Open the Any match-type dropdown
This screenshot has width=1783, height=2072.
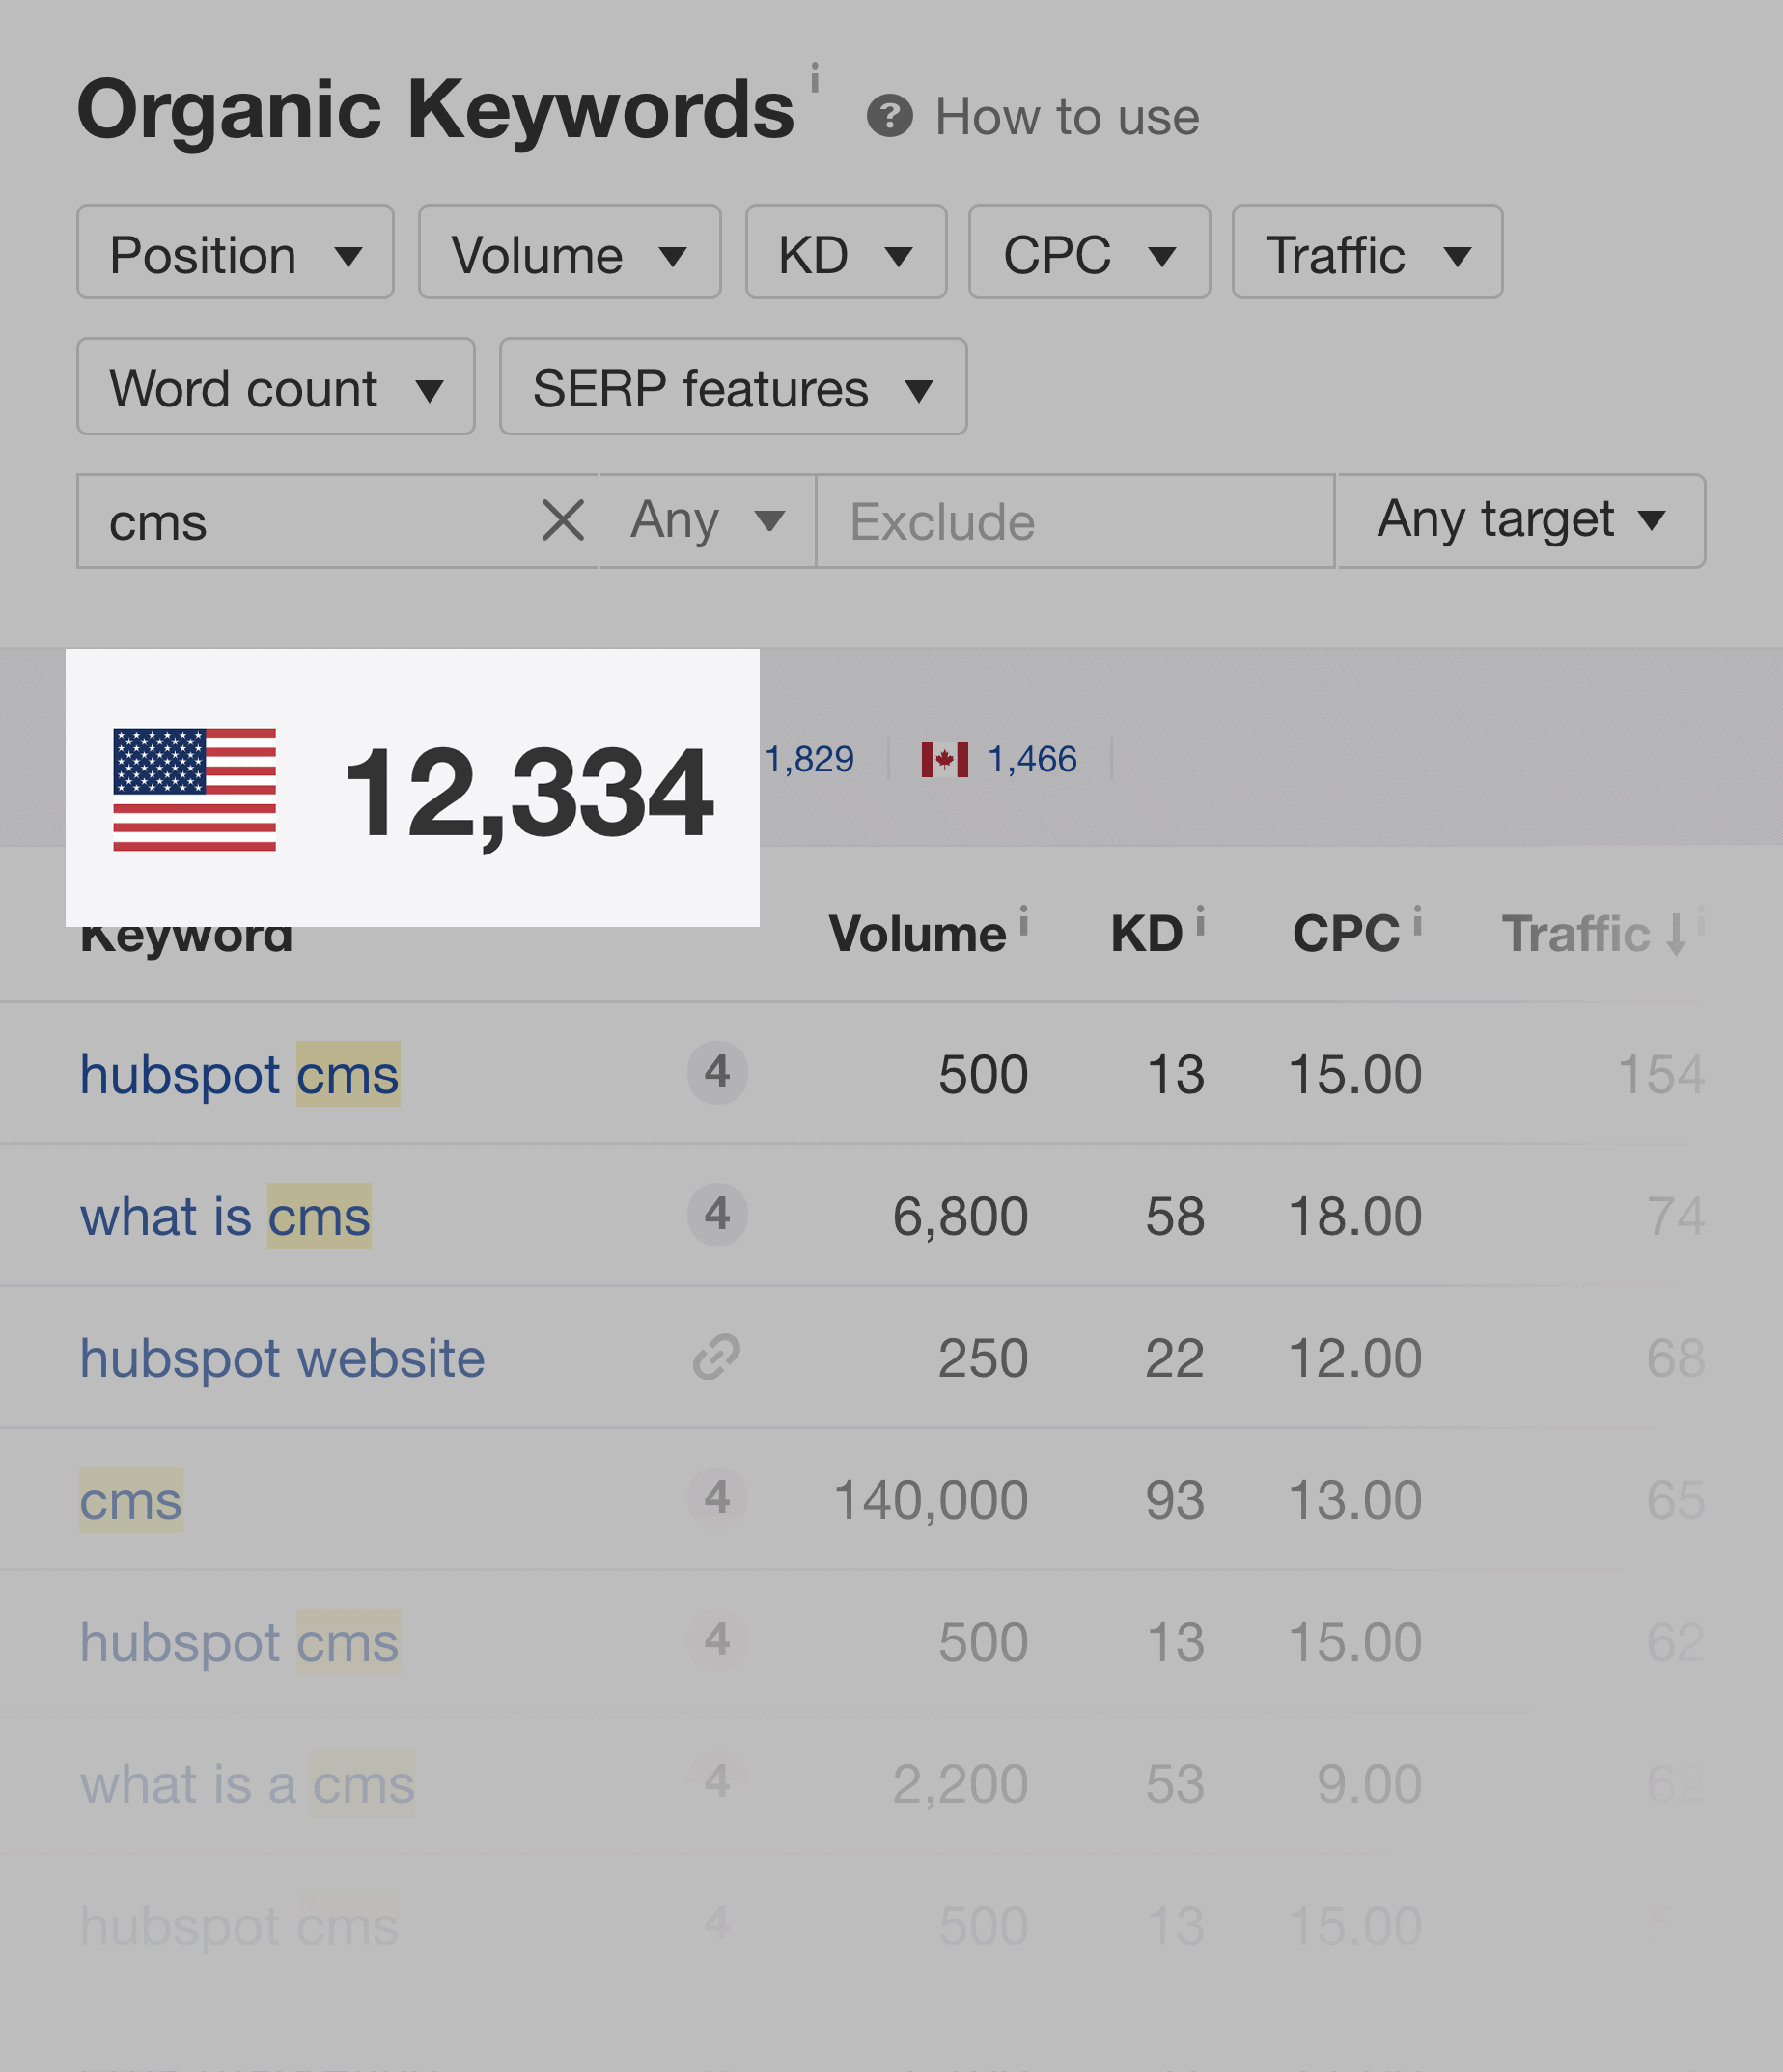pos(707,521)
